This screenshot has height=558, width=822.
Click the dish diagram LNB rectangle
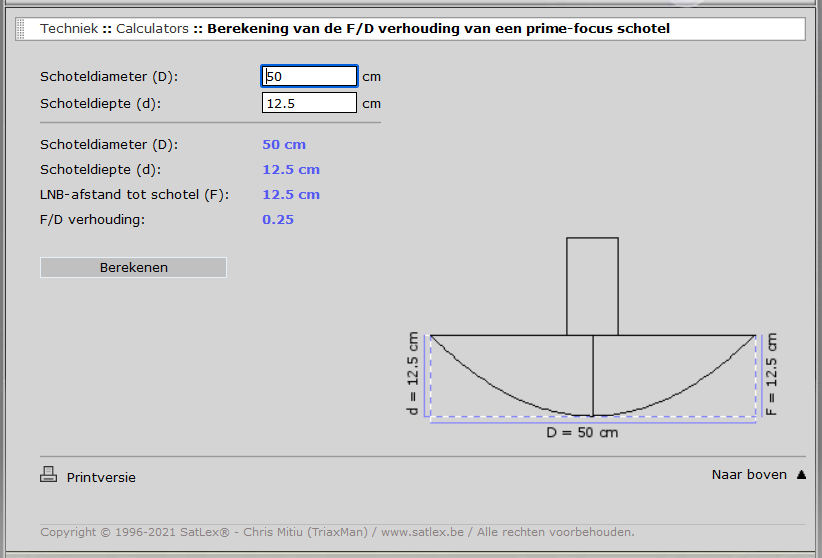click(x=592, y=286)
